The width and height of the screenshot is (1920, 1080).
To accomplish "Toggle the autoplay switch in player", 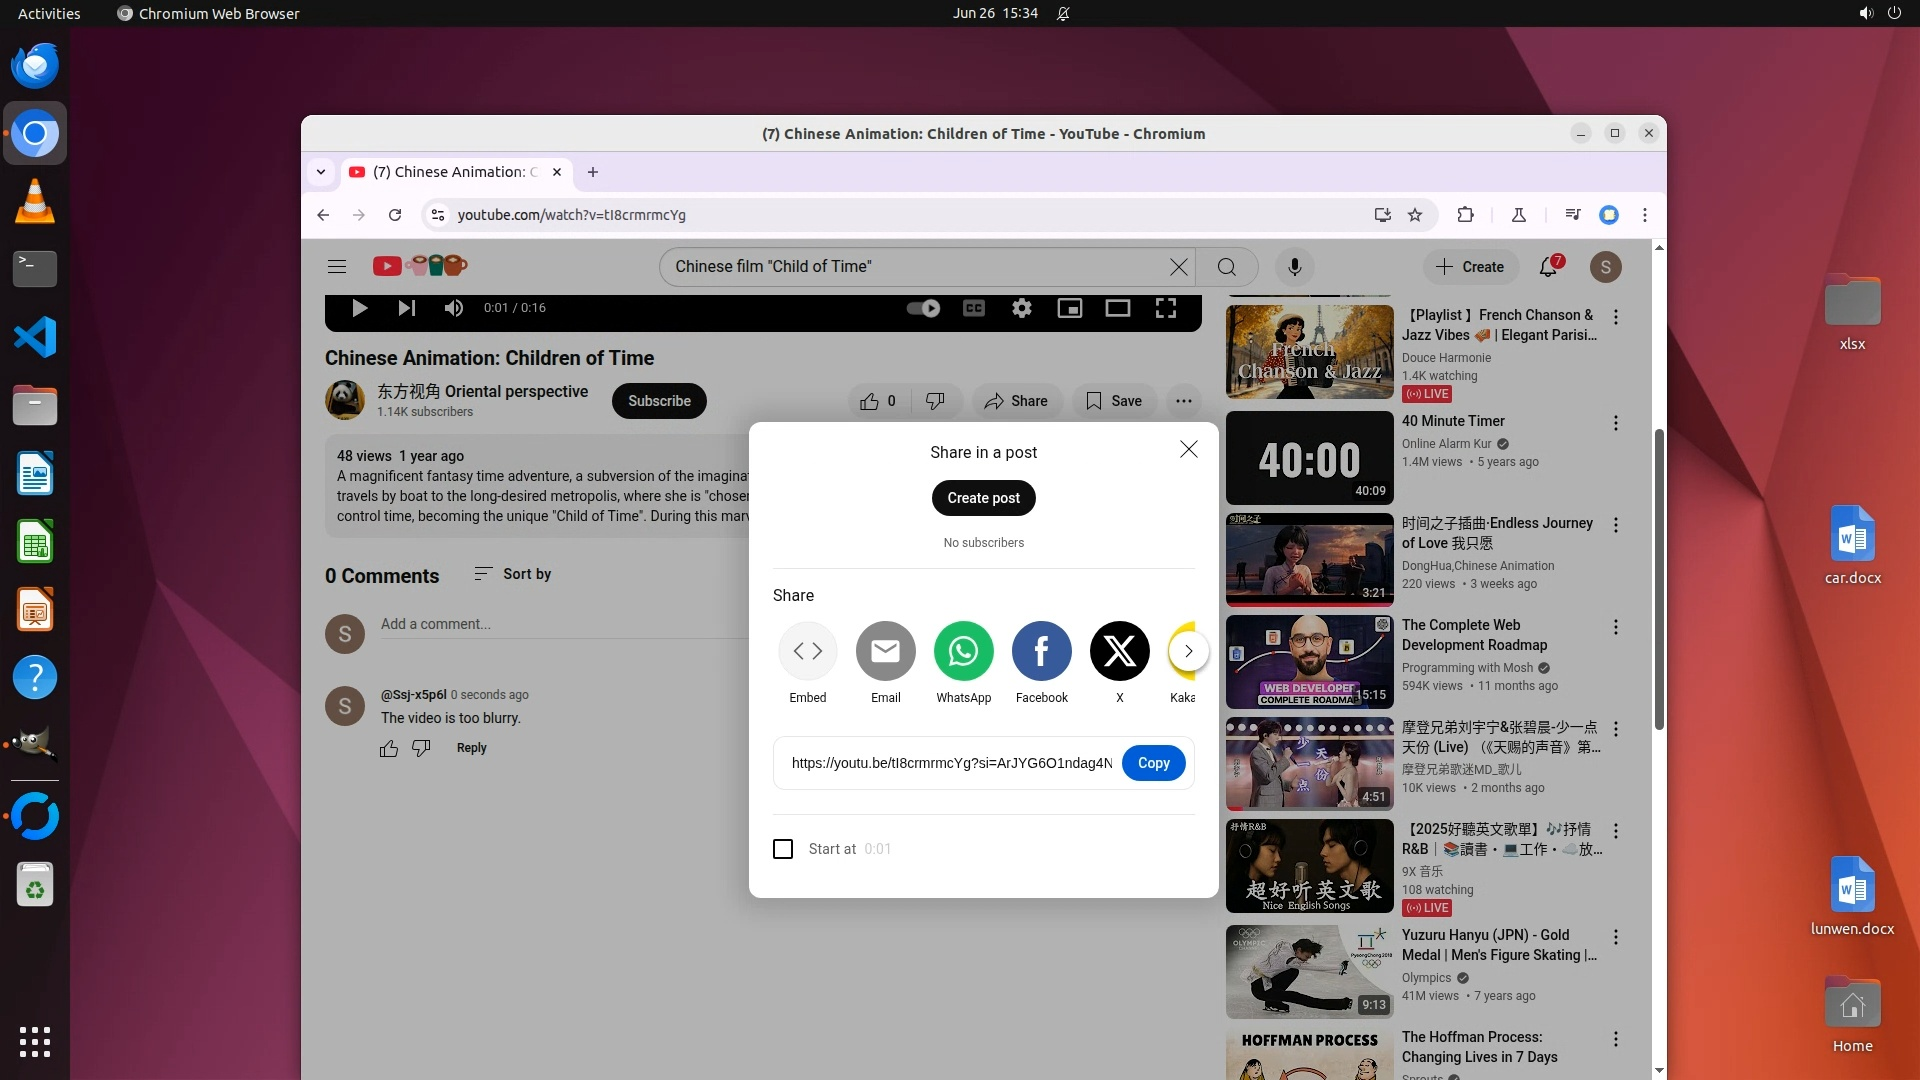I will pyautogui.click(x=923, y=308).
